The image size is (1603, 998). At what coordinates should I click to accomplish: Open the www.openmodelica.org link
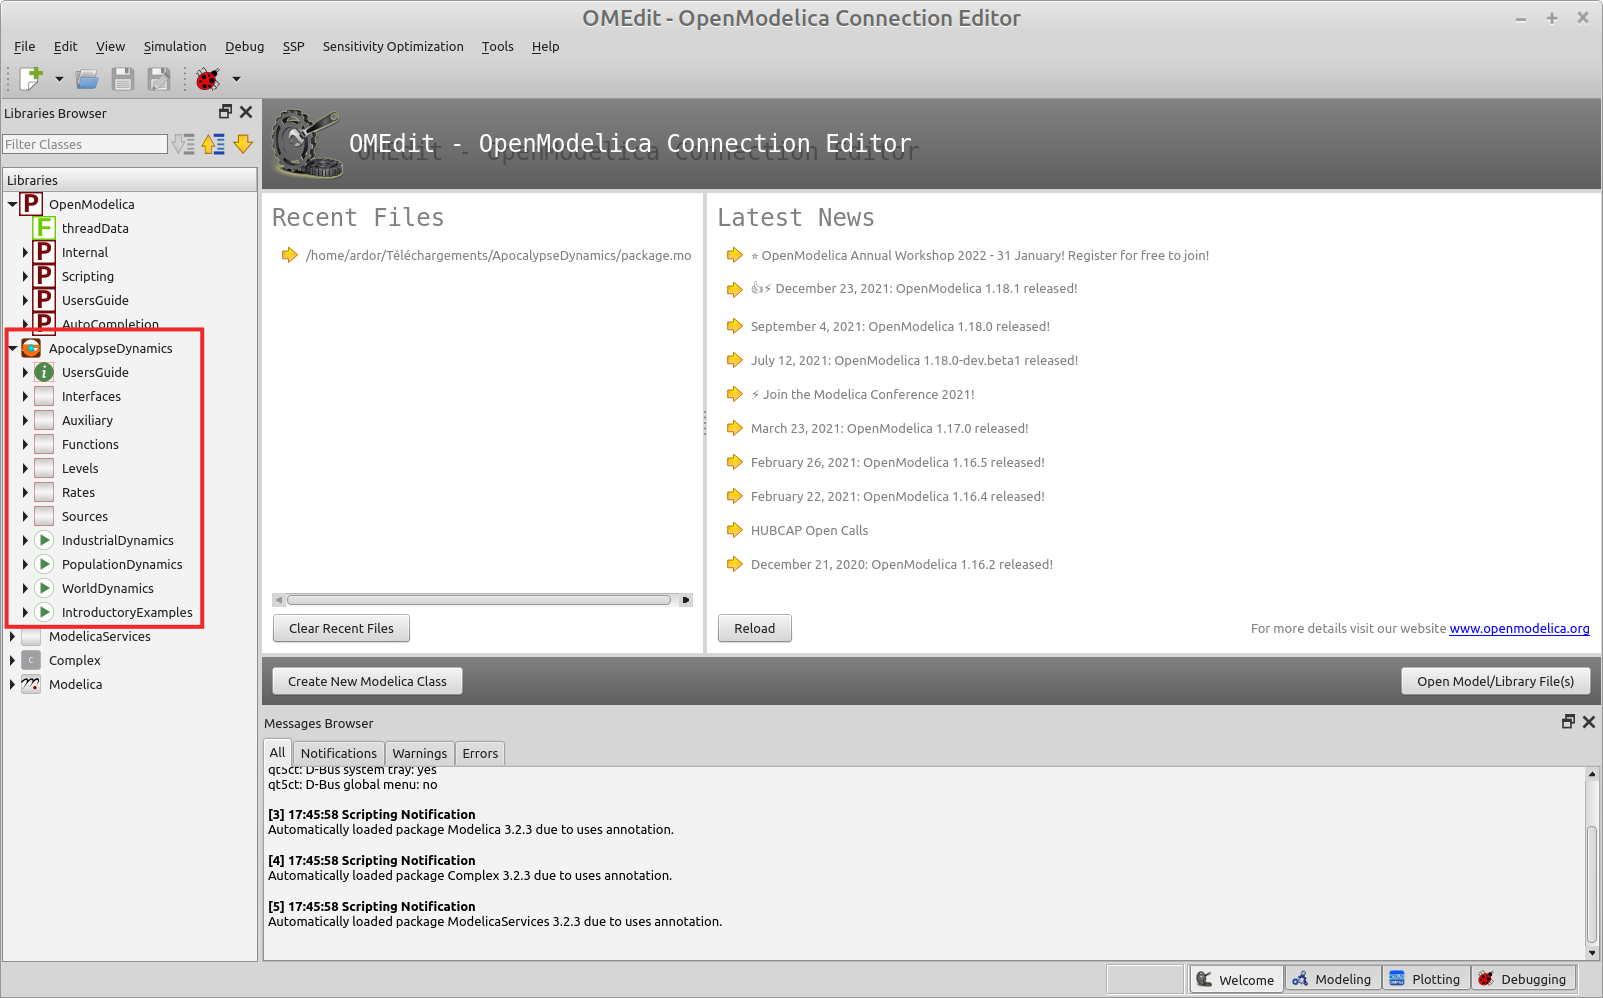(x=1519, y=628)
